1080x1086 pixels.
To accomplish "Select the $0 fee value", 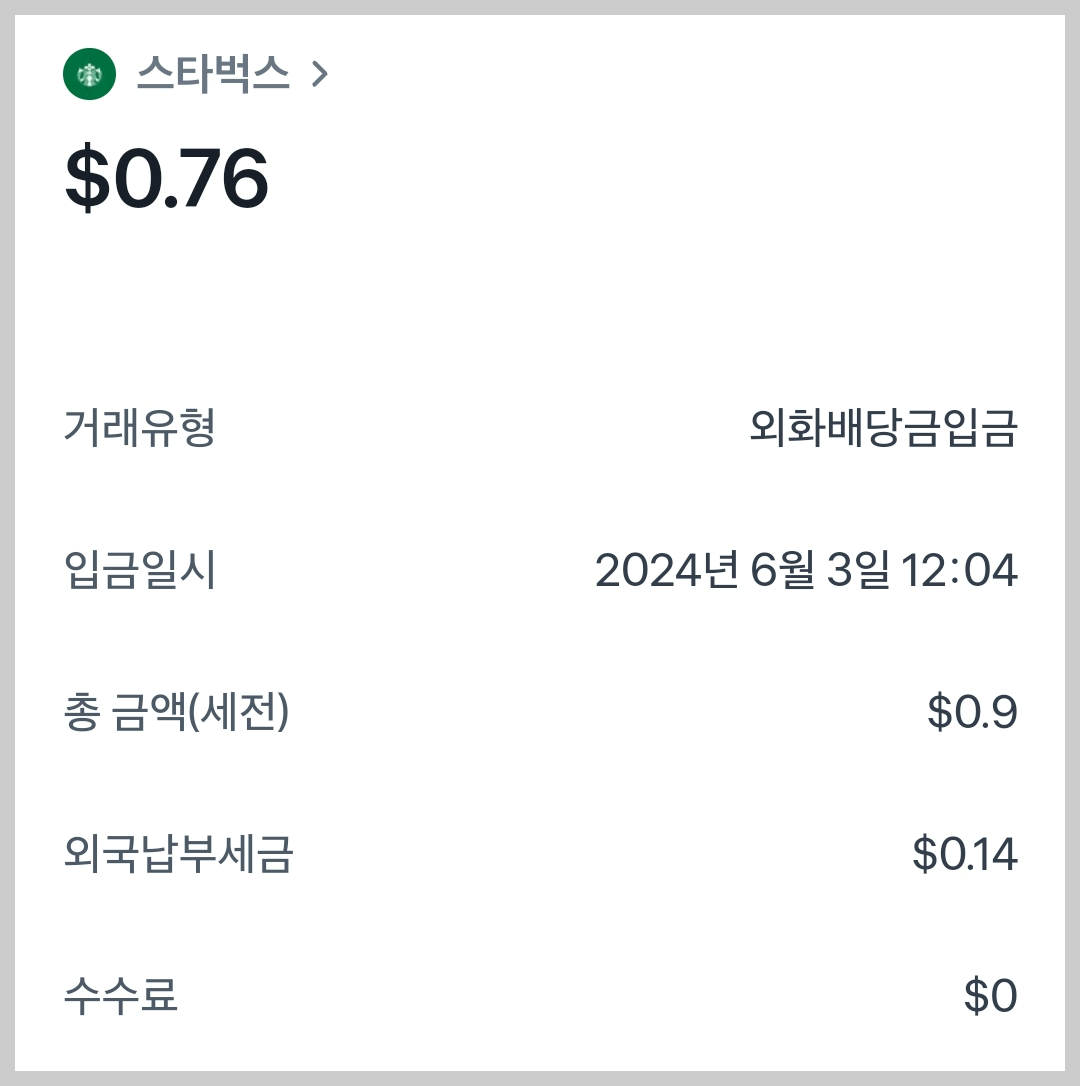I will [991, 996].
